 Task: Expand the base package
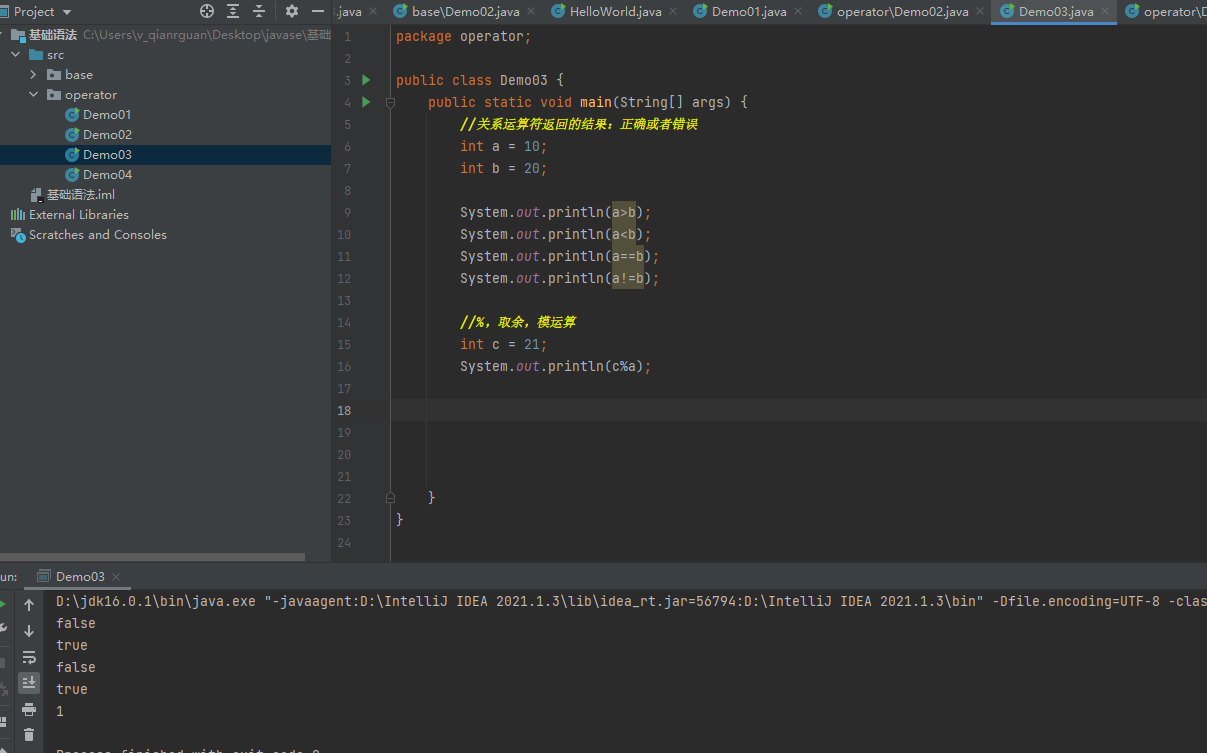click(34, 75)
